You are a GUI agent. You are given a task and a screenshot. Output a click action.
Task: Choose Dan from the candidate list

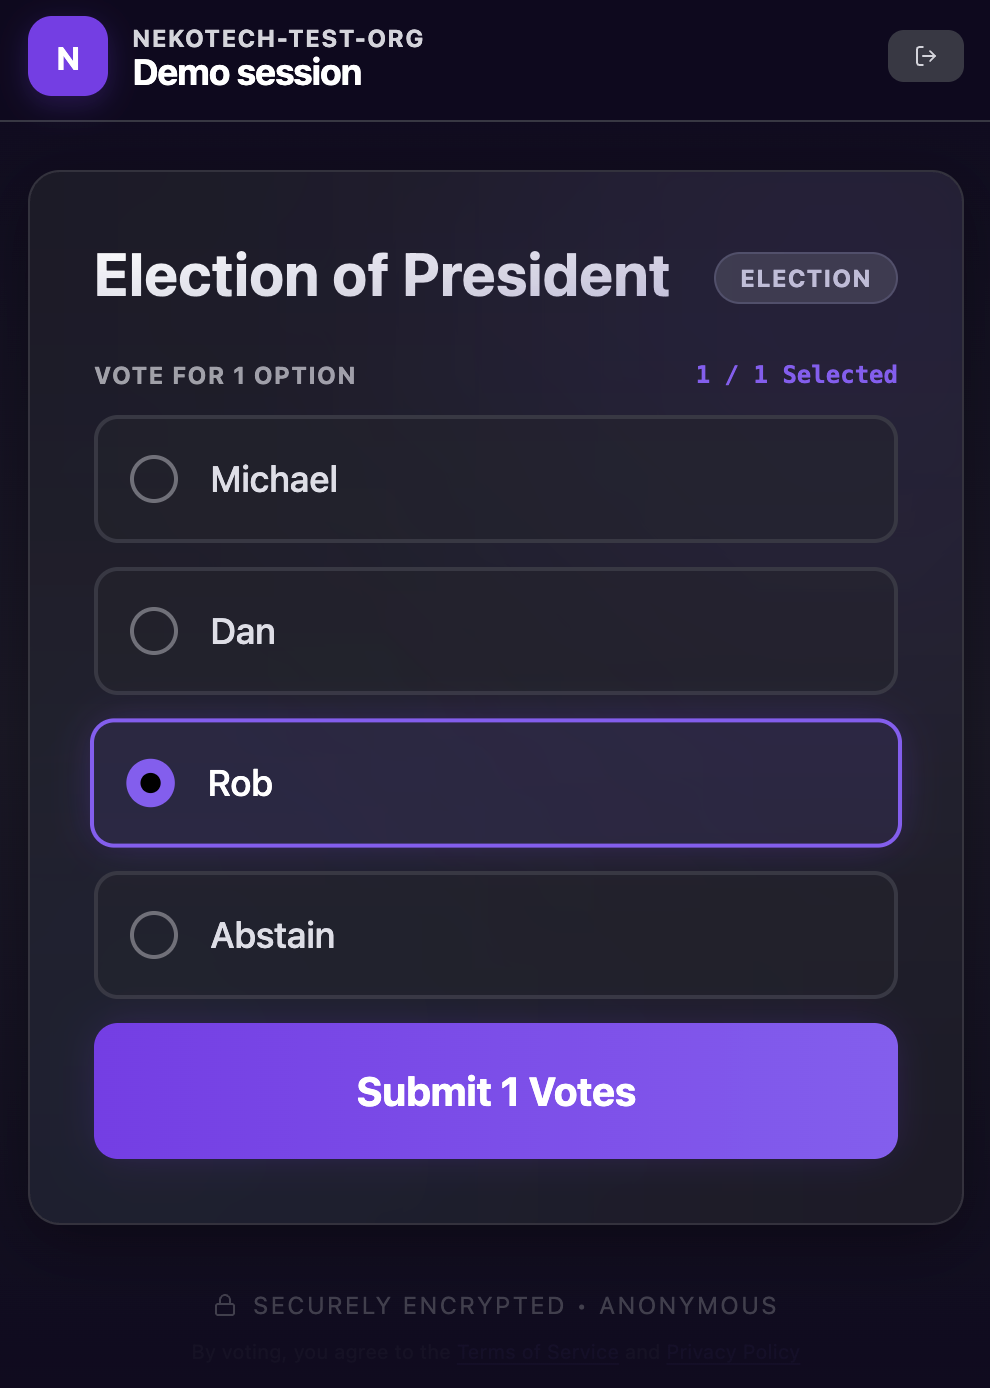tap(495, 631)
